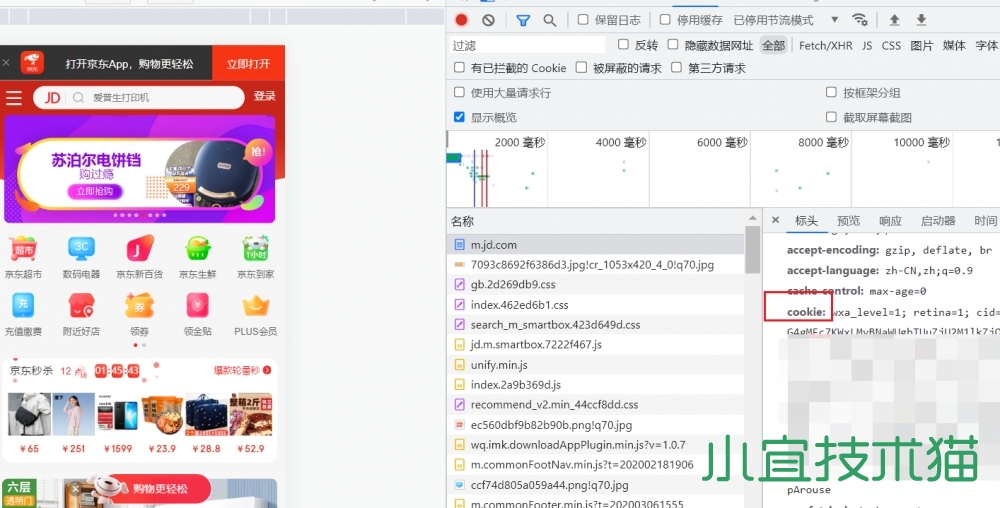Open the 附近好店 category icon

point(81,306)
